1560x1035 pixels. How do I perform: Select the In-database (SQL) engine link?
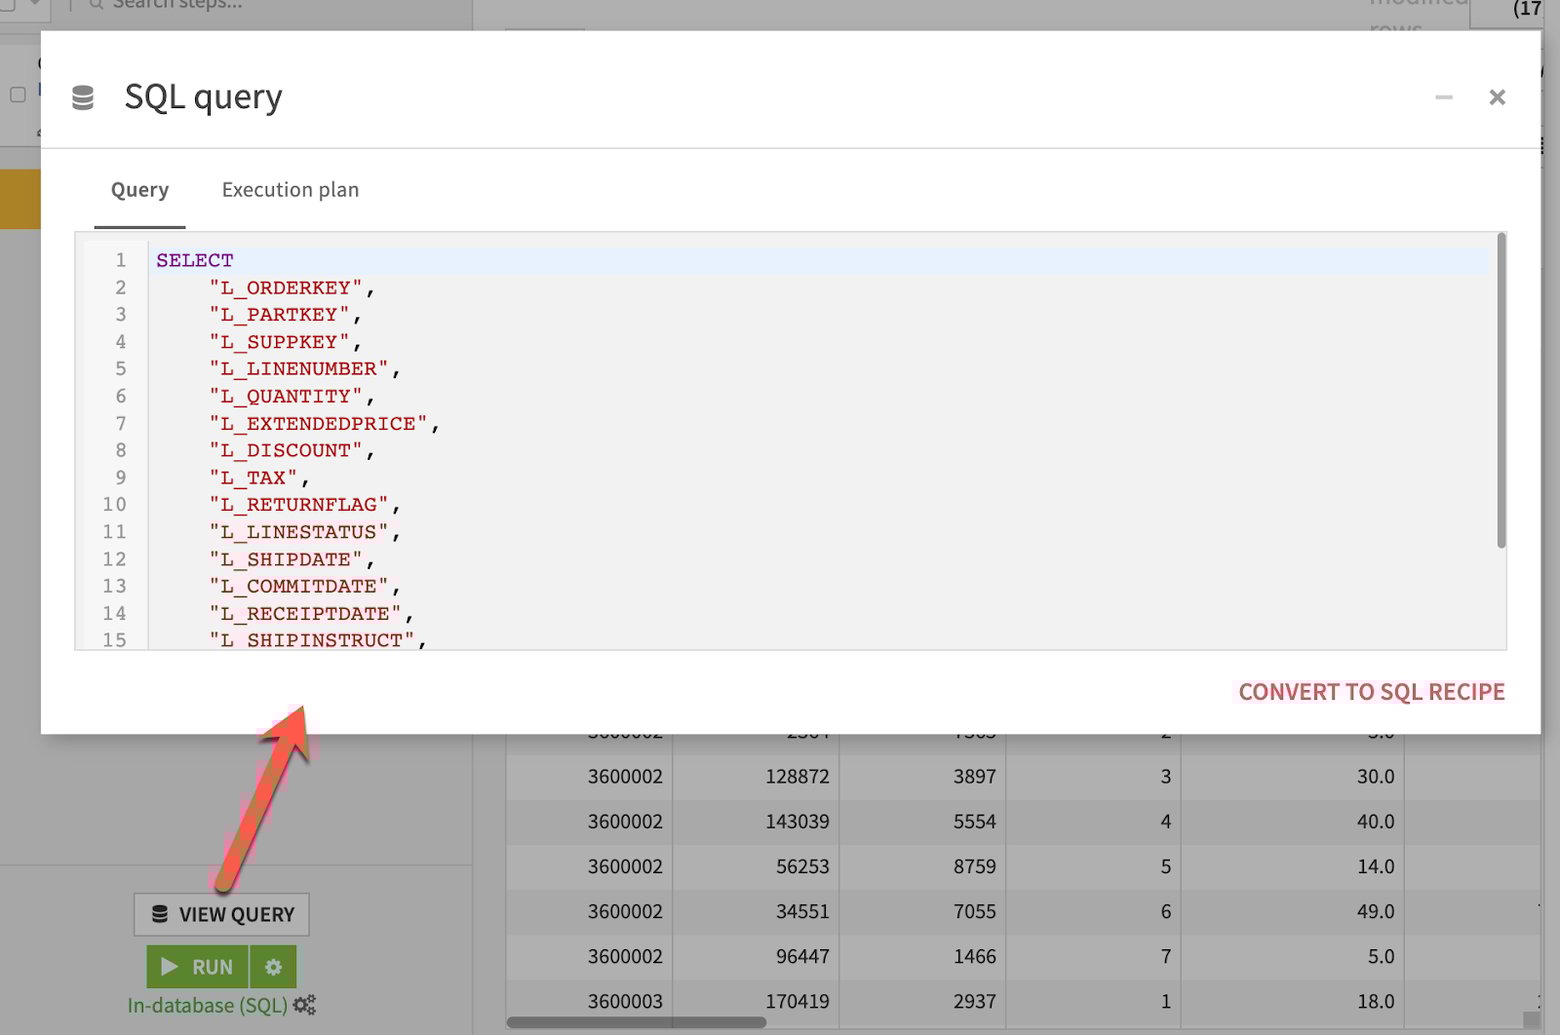pyautogui.click(x=207, y=1005)
